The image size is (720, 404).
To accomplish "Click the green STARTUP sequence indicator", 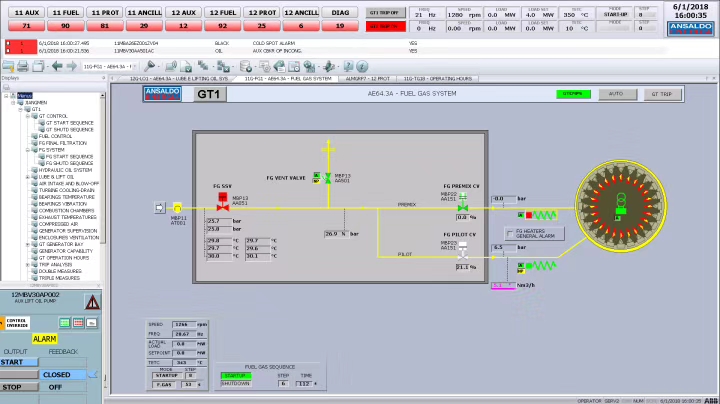I will coord(236,375).
